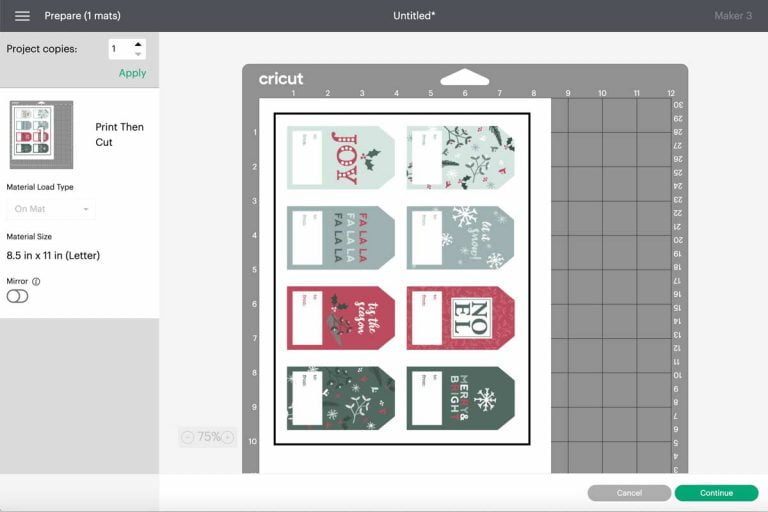Viewport: 768px width, 512px height.
Task: Click the NOEL gift tag
Action: (x=460, y=318)
